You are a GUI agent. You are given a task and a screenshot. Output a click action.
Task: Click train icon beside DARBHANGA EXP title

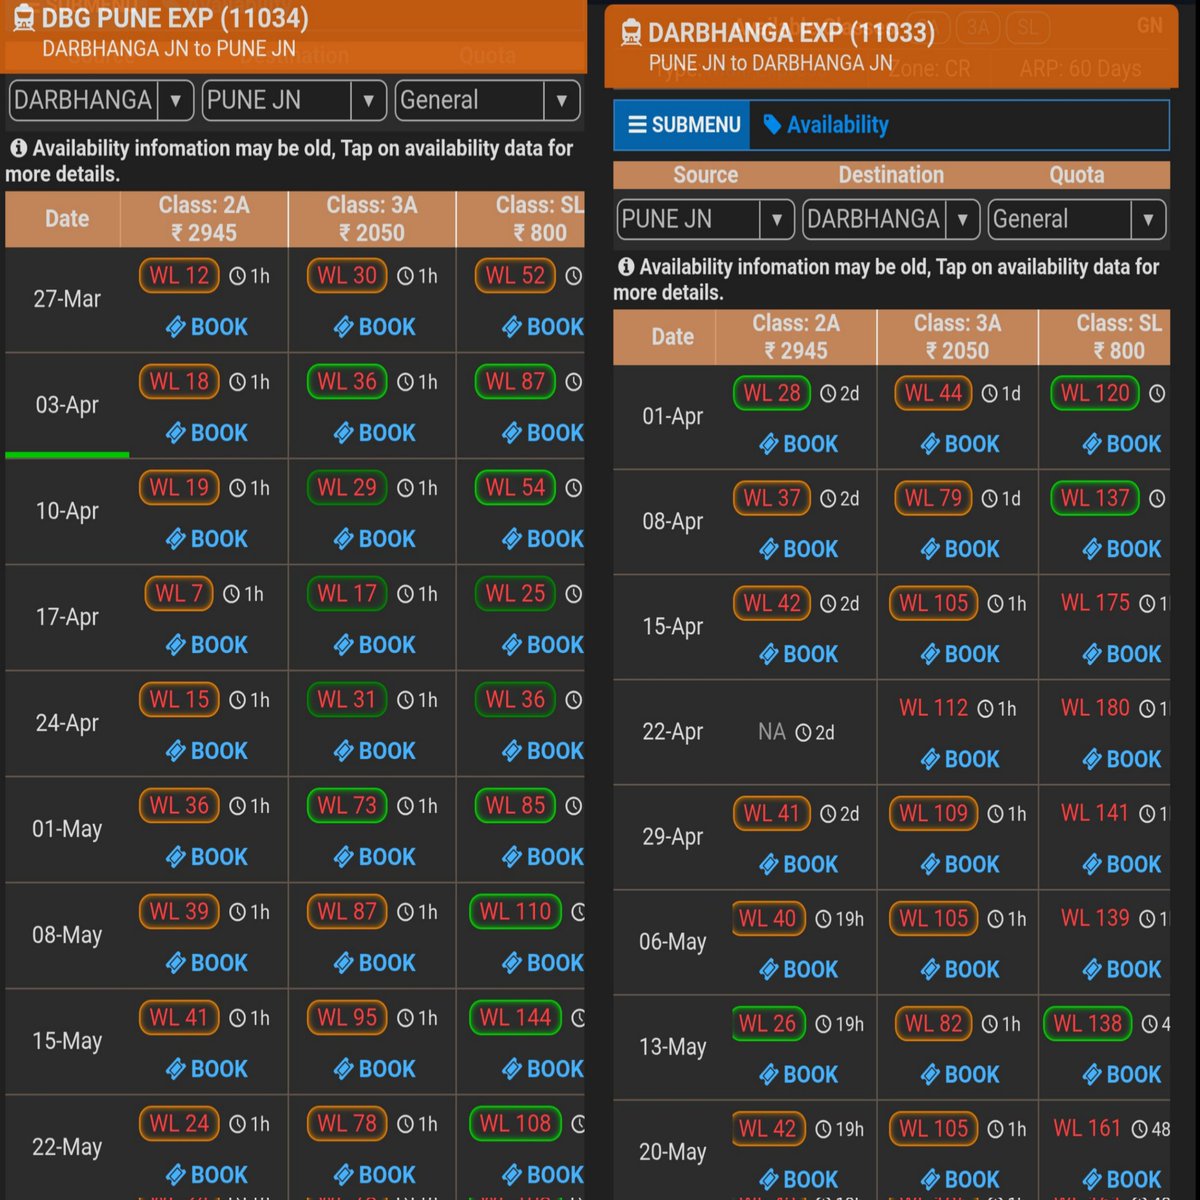(631, 33)
